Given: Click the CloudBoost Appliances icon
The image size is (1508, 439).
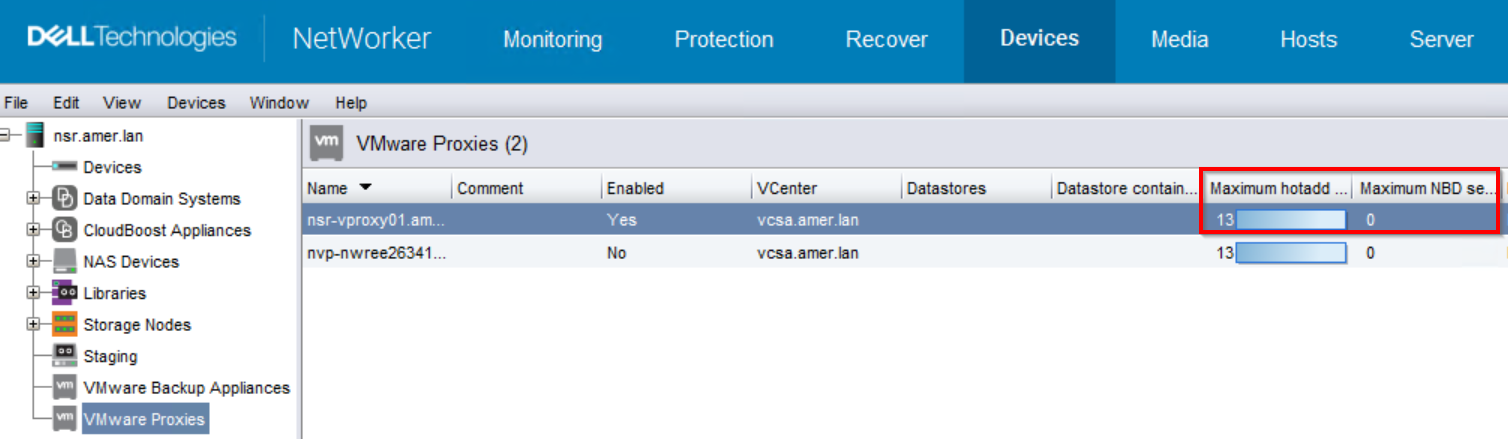Looking at the screenshot, I should [x=65, y=230].
